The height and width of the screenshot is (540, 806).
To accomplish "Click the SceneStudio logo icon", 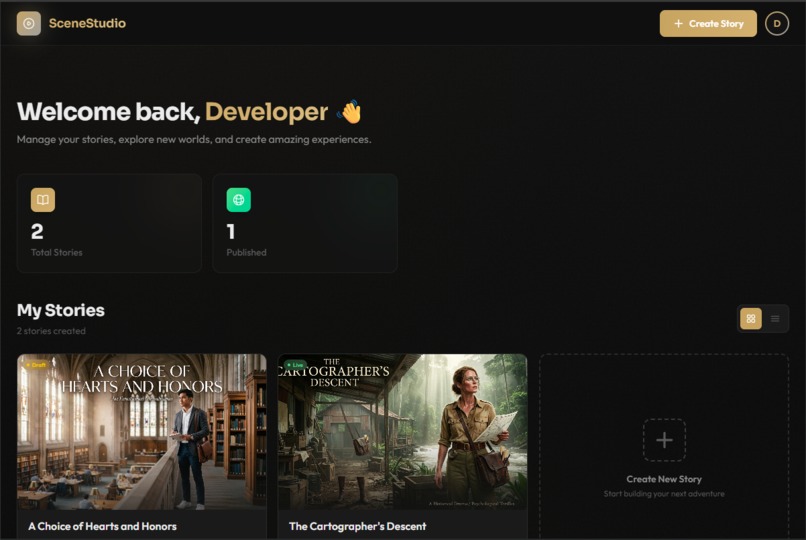I will tap(29, 23).
